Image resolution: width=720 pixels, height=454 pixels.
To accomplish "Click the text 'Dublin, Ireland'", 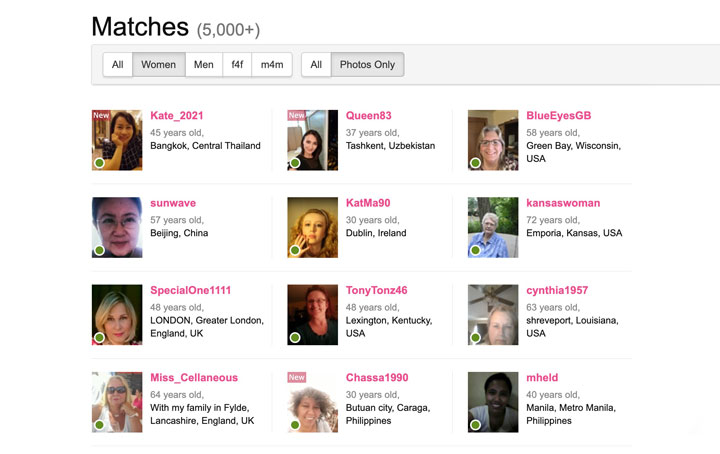I will pyautogui.click(x=376, y=233).
